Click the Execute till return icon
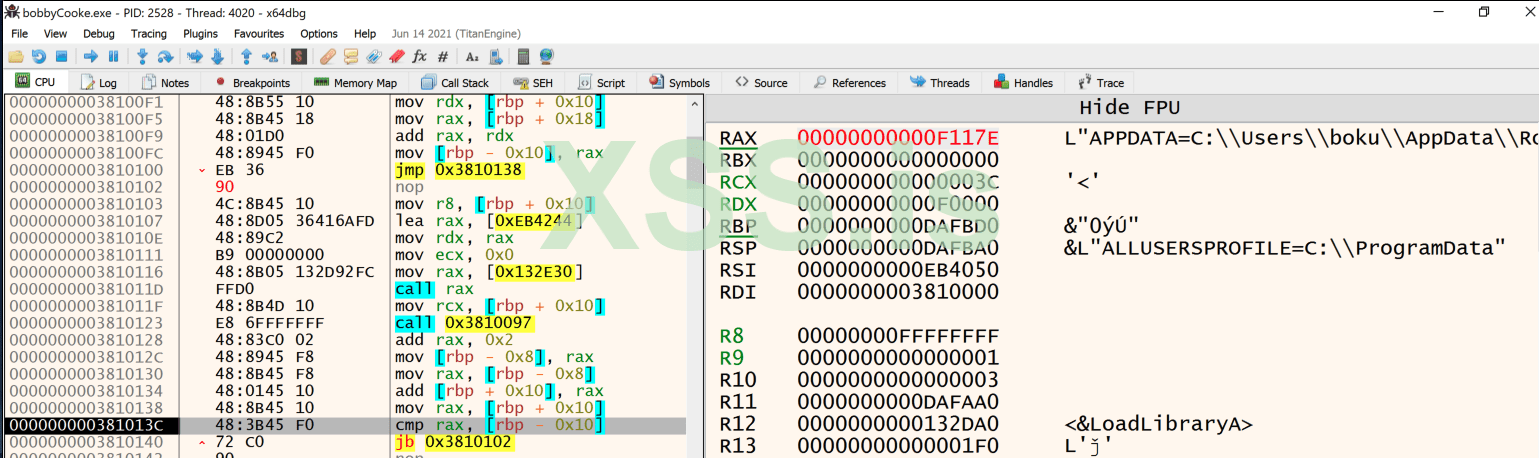The width and height of the screenshot is (1539, 458). (x=246, y=56)
